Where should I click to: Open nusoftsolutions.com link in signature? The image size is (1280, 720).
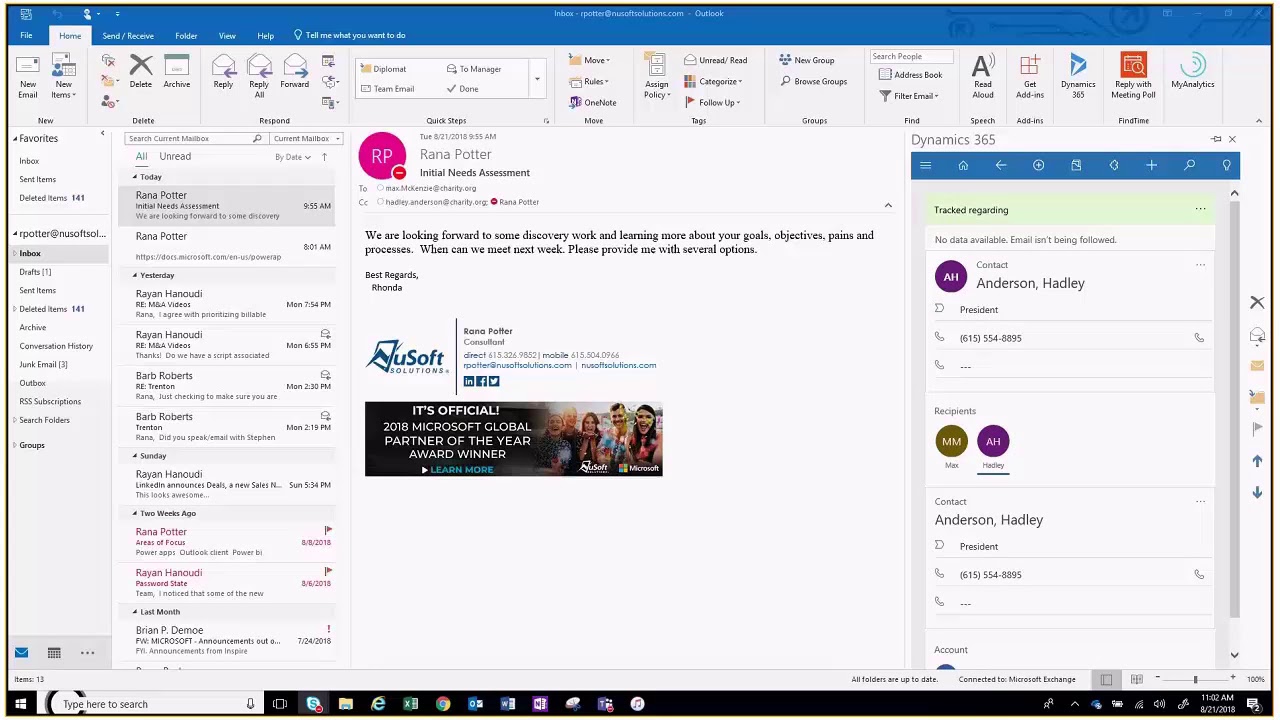tap(619, 365)
